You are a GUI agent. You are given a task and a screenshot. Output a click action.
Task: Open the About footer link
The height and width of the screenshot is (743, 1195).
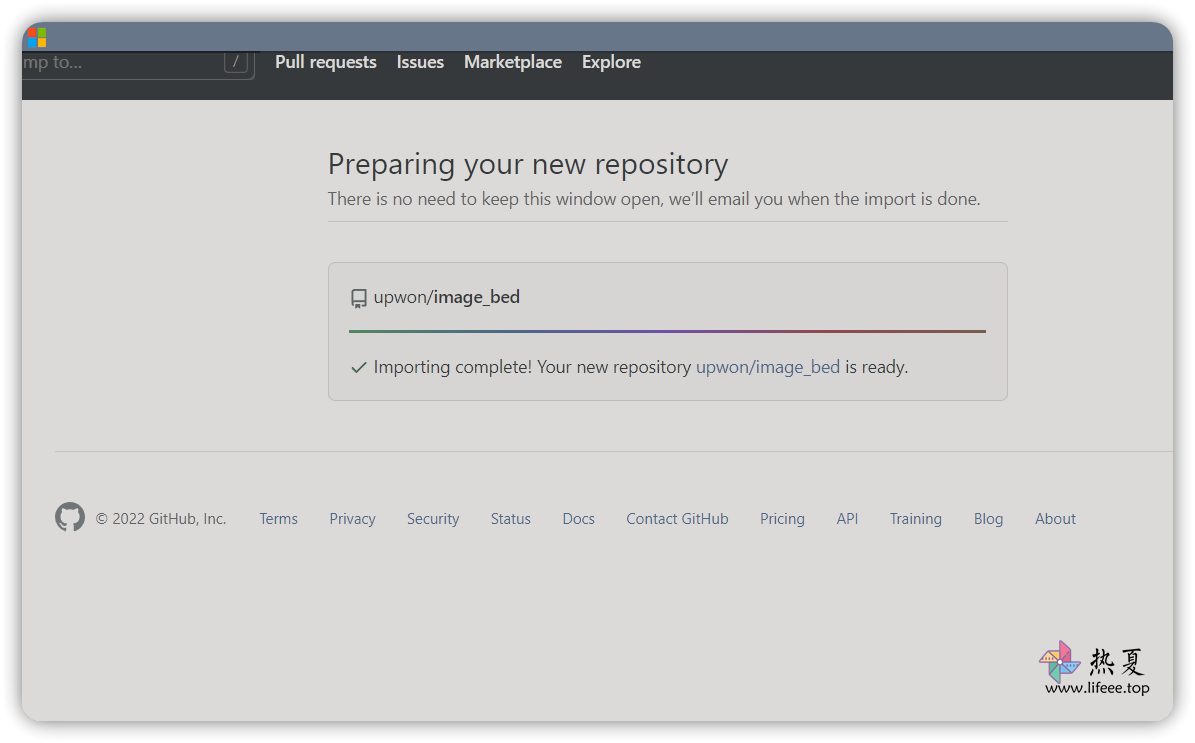click(1056, 518)
